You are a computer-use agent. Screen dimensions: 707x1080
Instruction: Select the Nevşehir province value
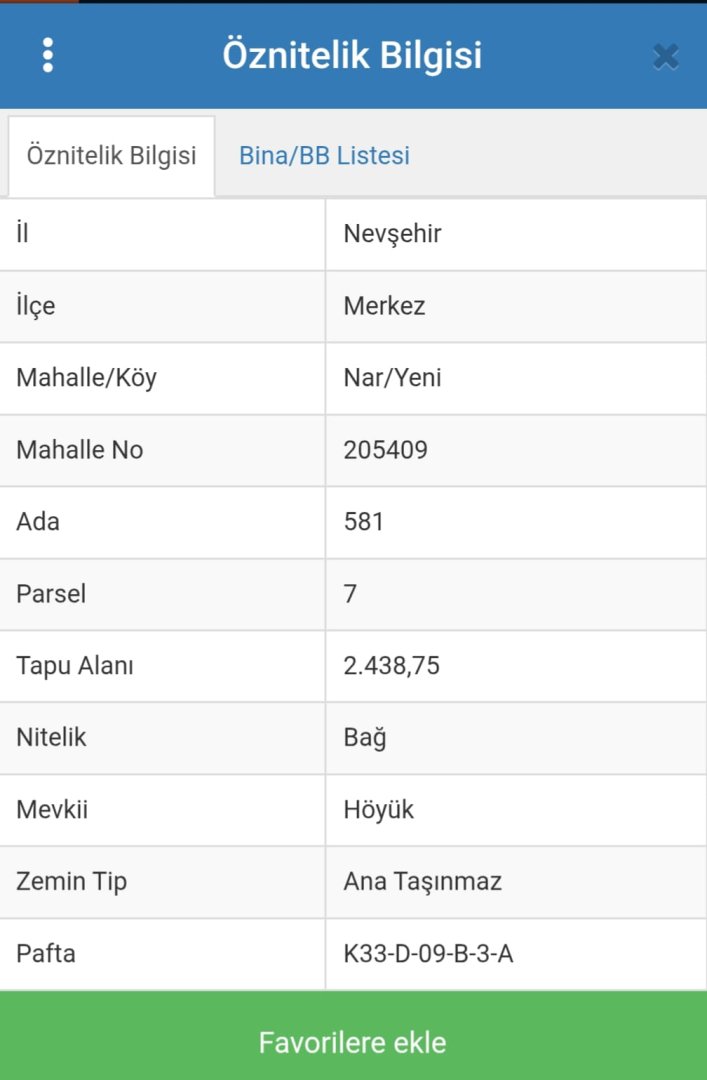point(390,234)
